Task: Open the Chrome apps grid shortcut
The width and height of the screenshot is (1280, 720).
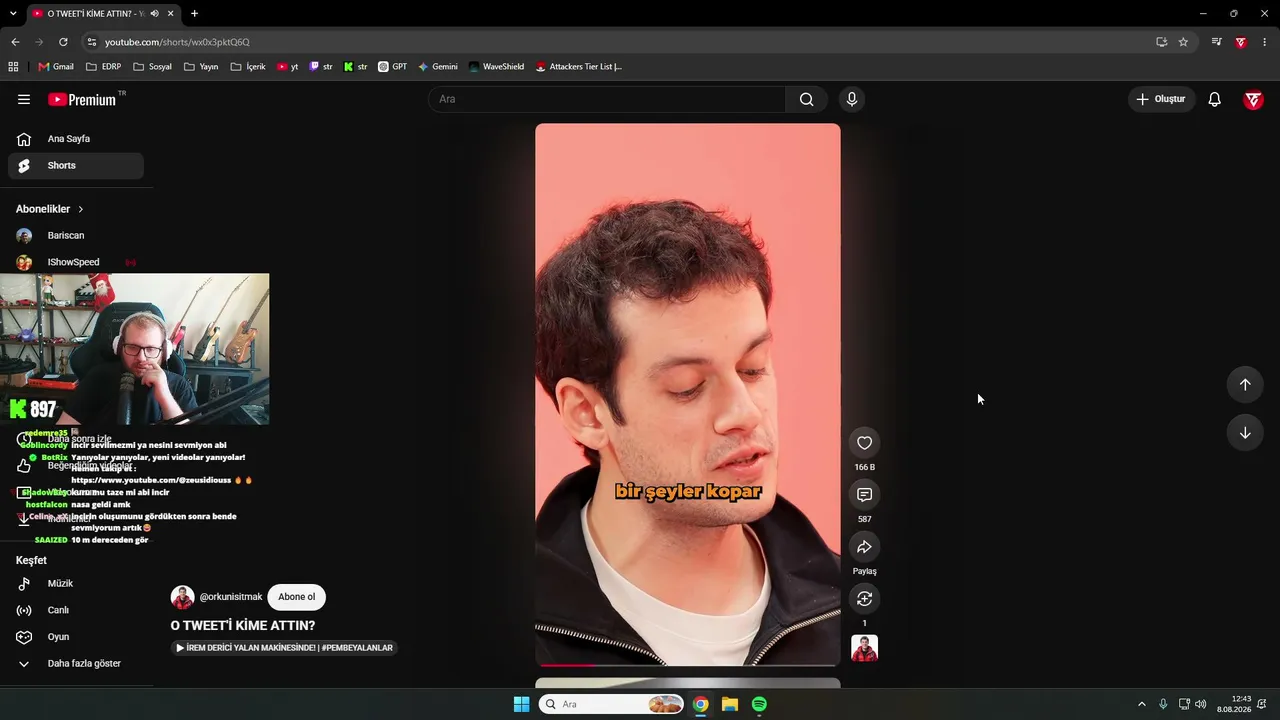Action: pos(13,67)
